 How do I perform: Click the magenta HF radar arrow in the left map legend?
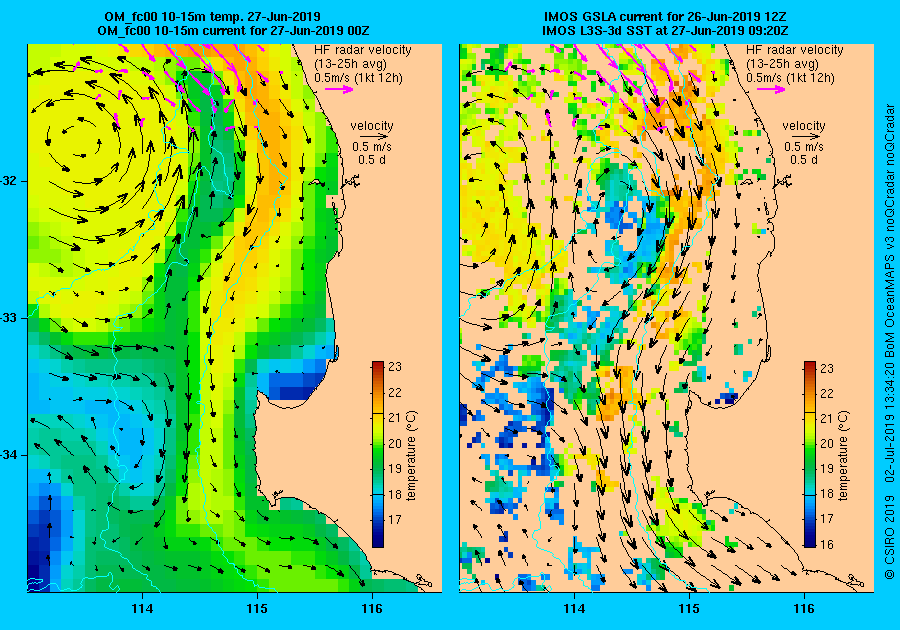339,89
